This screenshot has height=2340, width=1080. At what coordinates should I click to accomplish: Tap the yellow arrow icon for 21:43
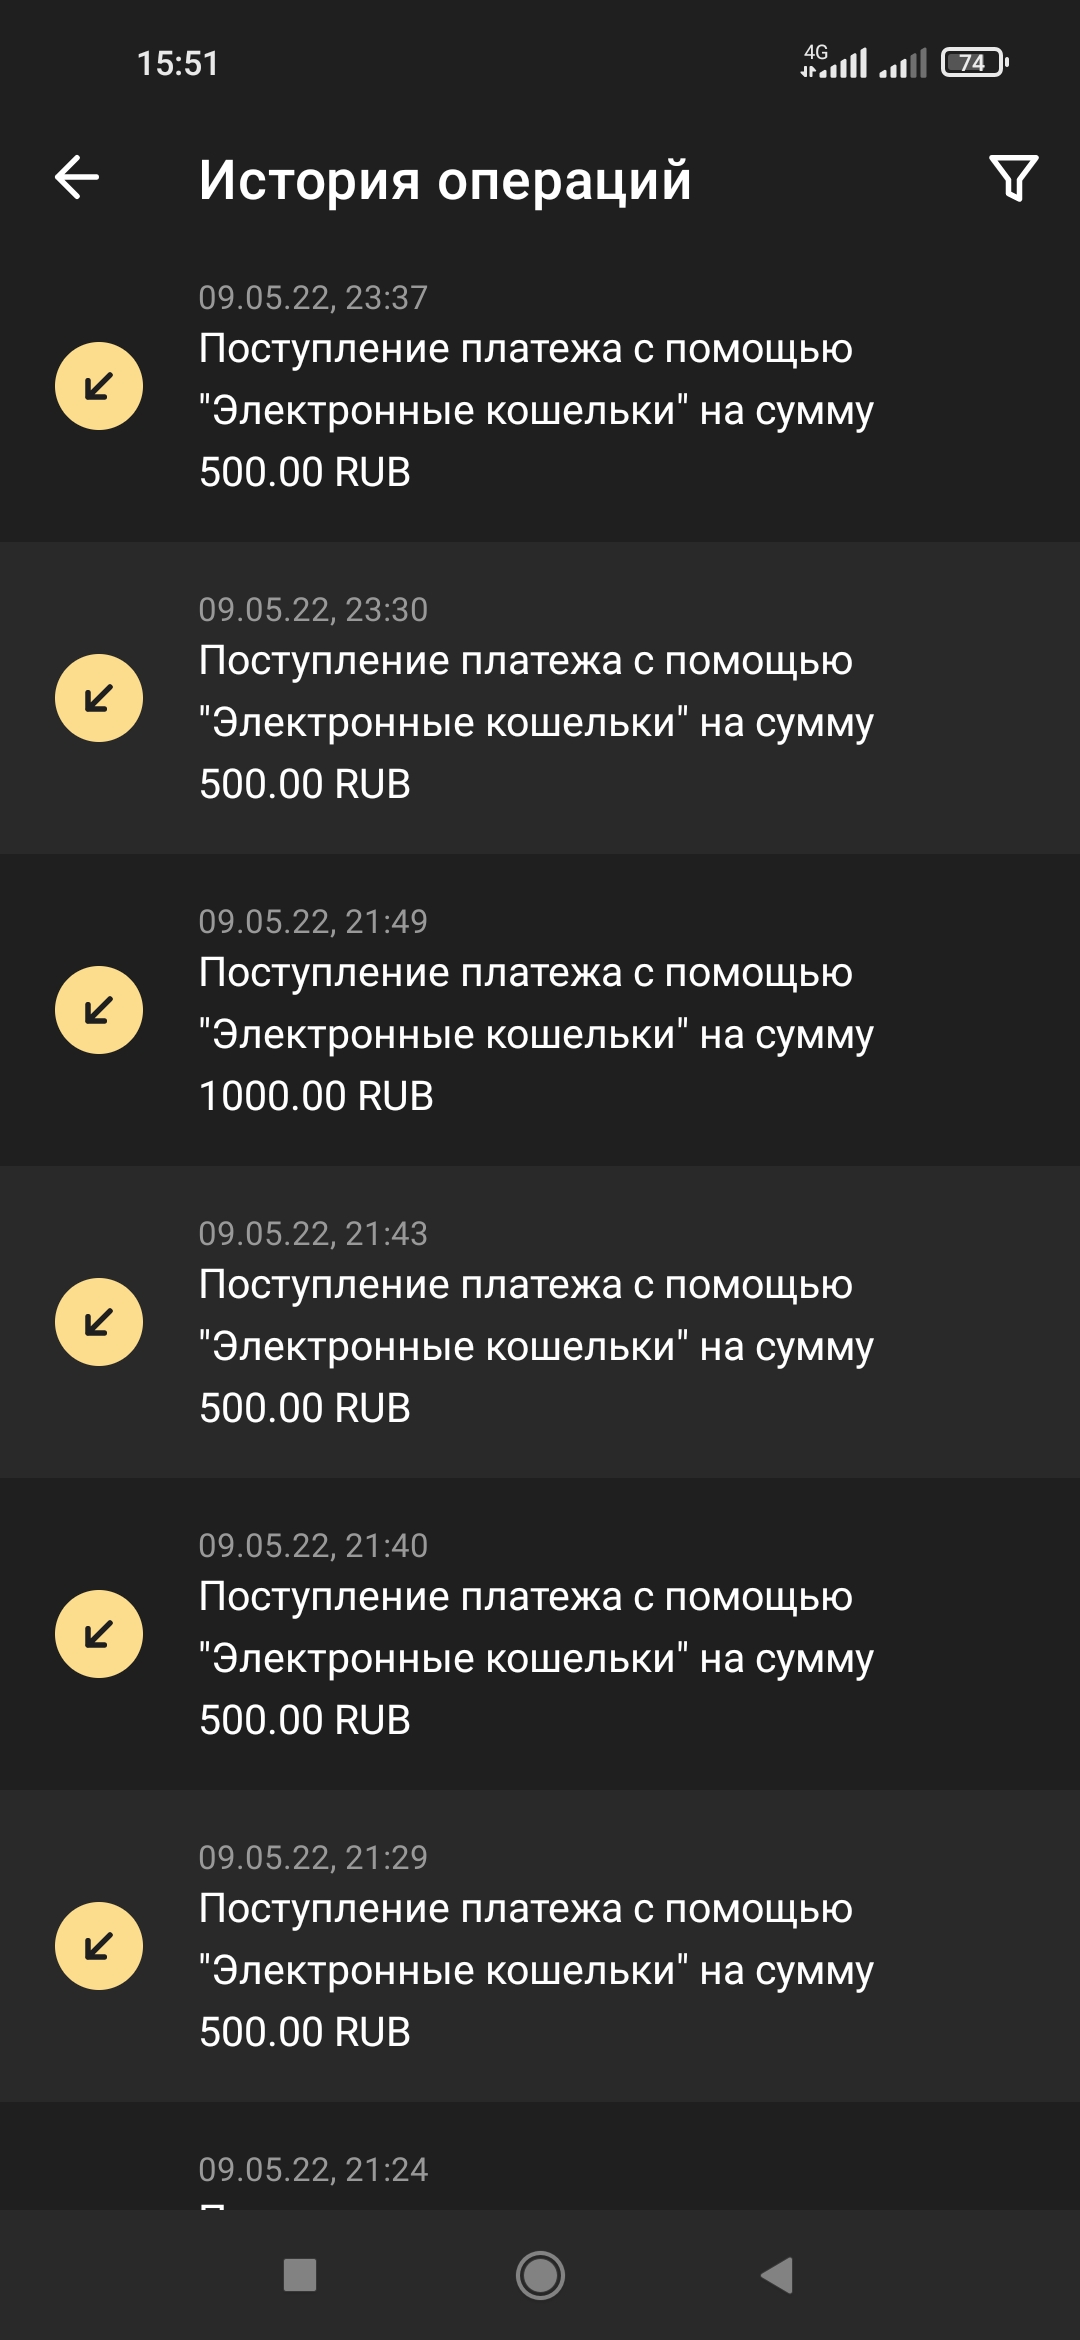point(99,1322)
